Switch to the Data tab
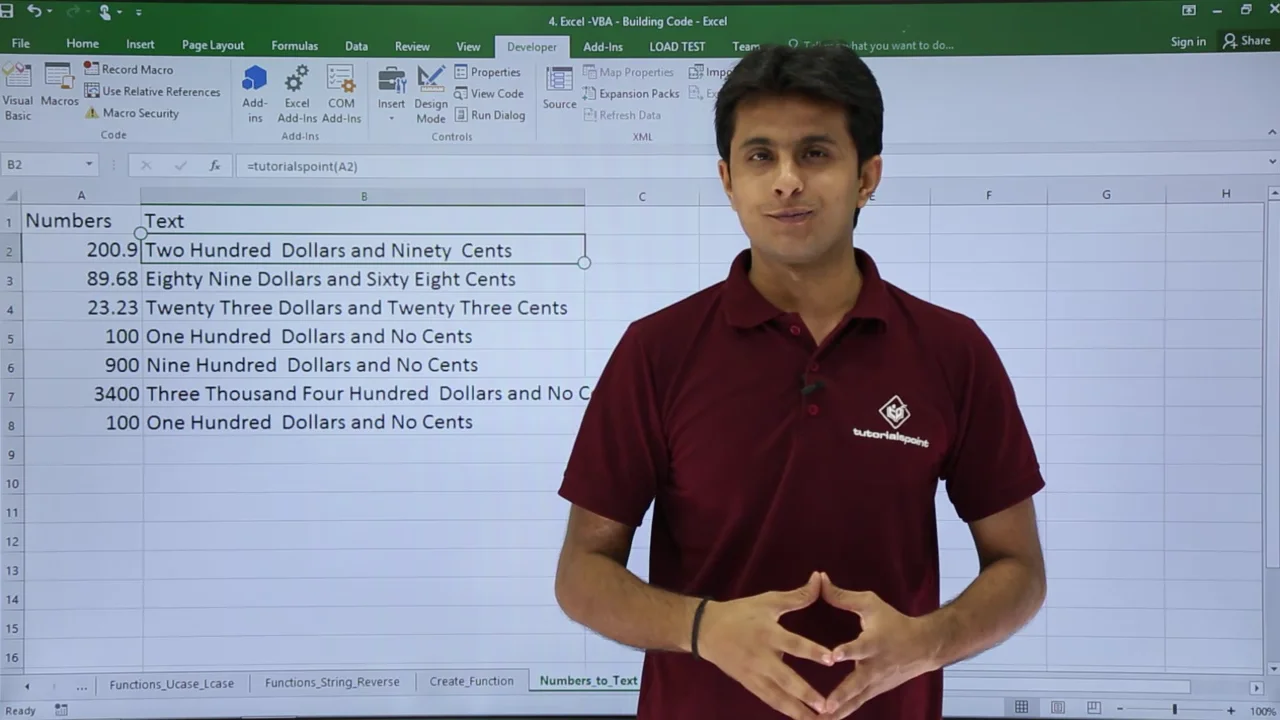 pyautogui.click(x=356, y=46)
